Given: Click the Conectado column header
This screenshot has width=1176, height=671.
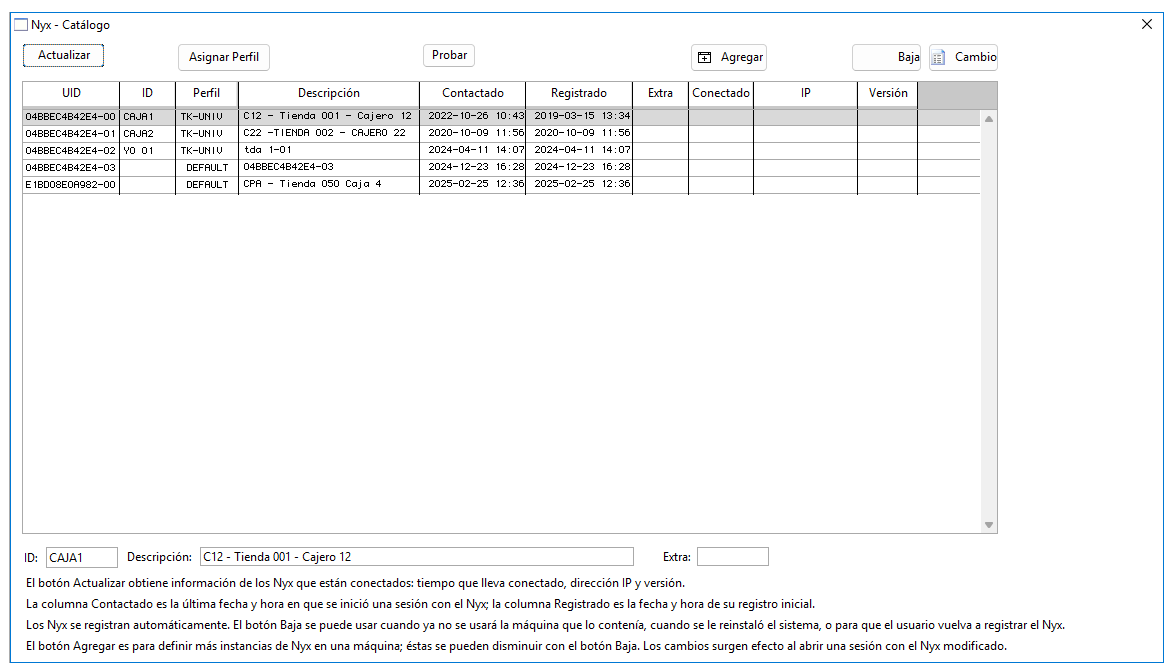Looking at the screenshot, I should click(x=721, y=94).
